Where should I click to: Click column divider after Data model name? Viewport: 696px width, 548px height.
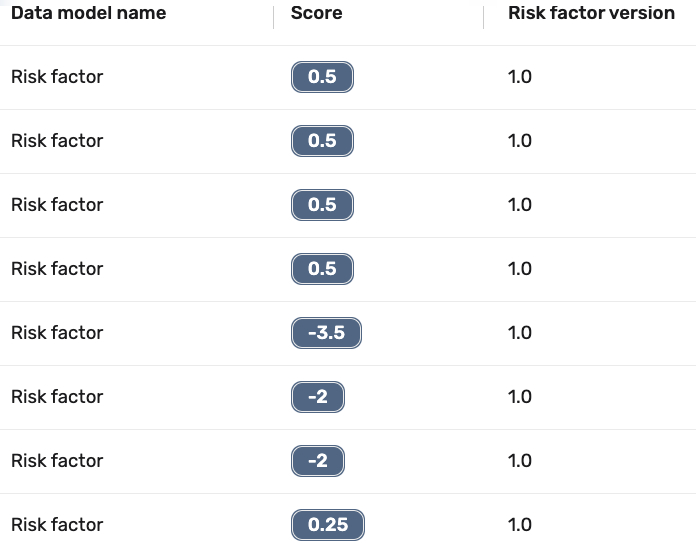tap(273, 17)
